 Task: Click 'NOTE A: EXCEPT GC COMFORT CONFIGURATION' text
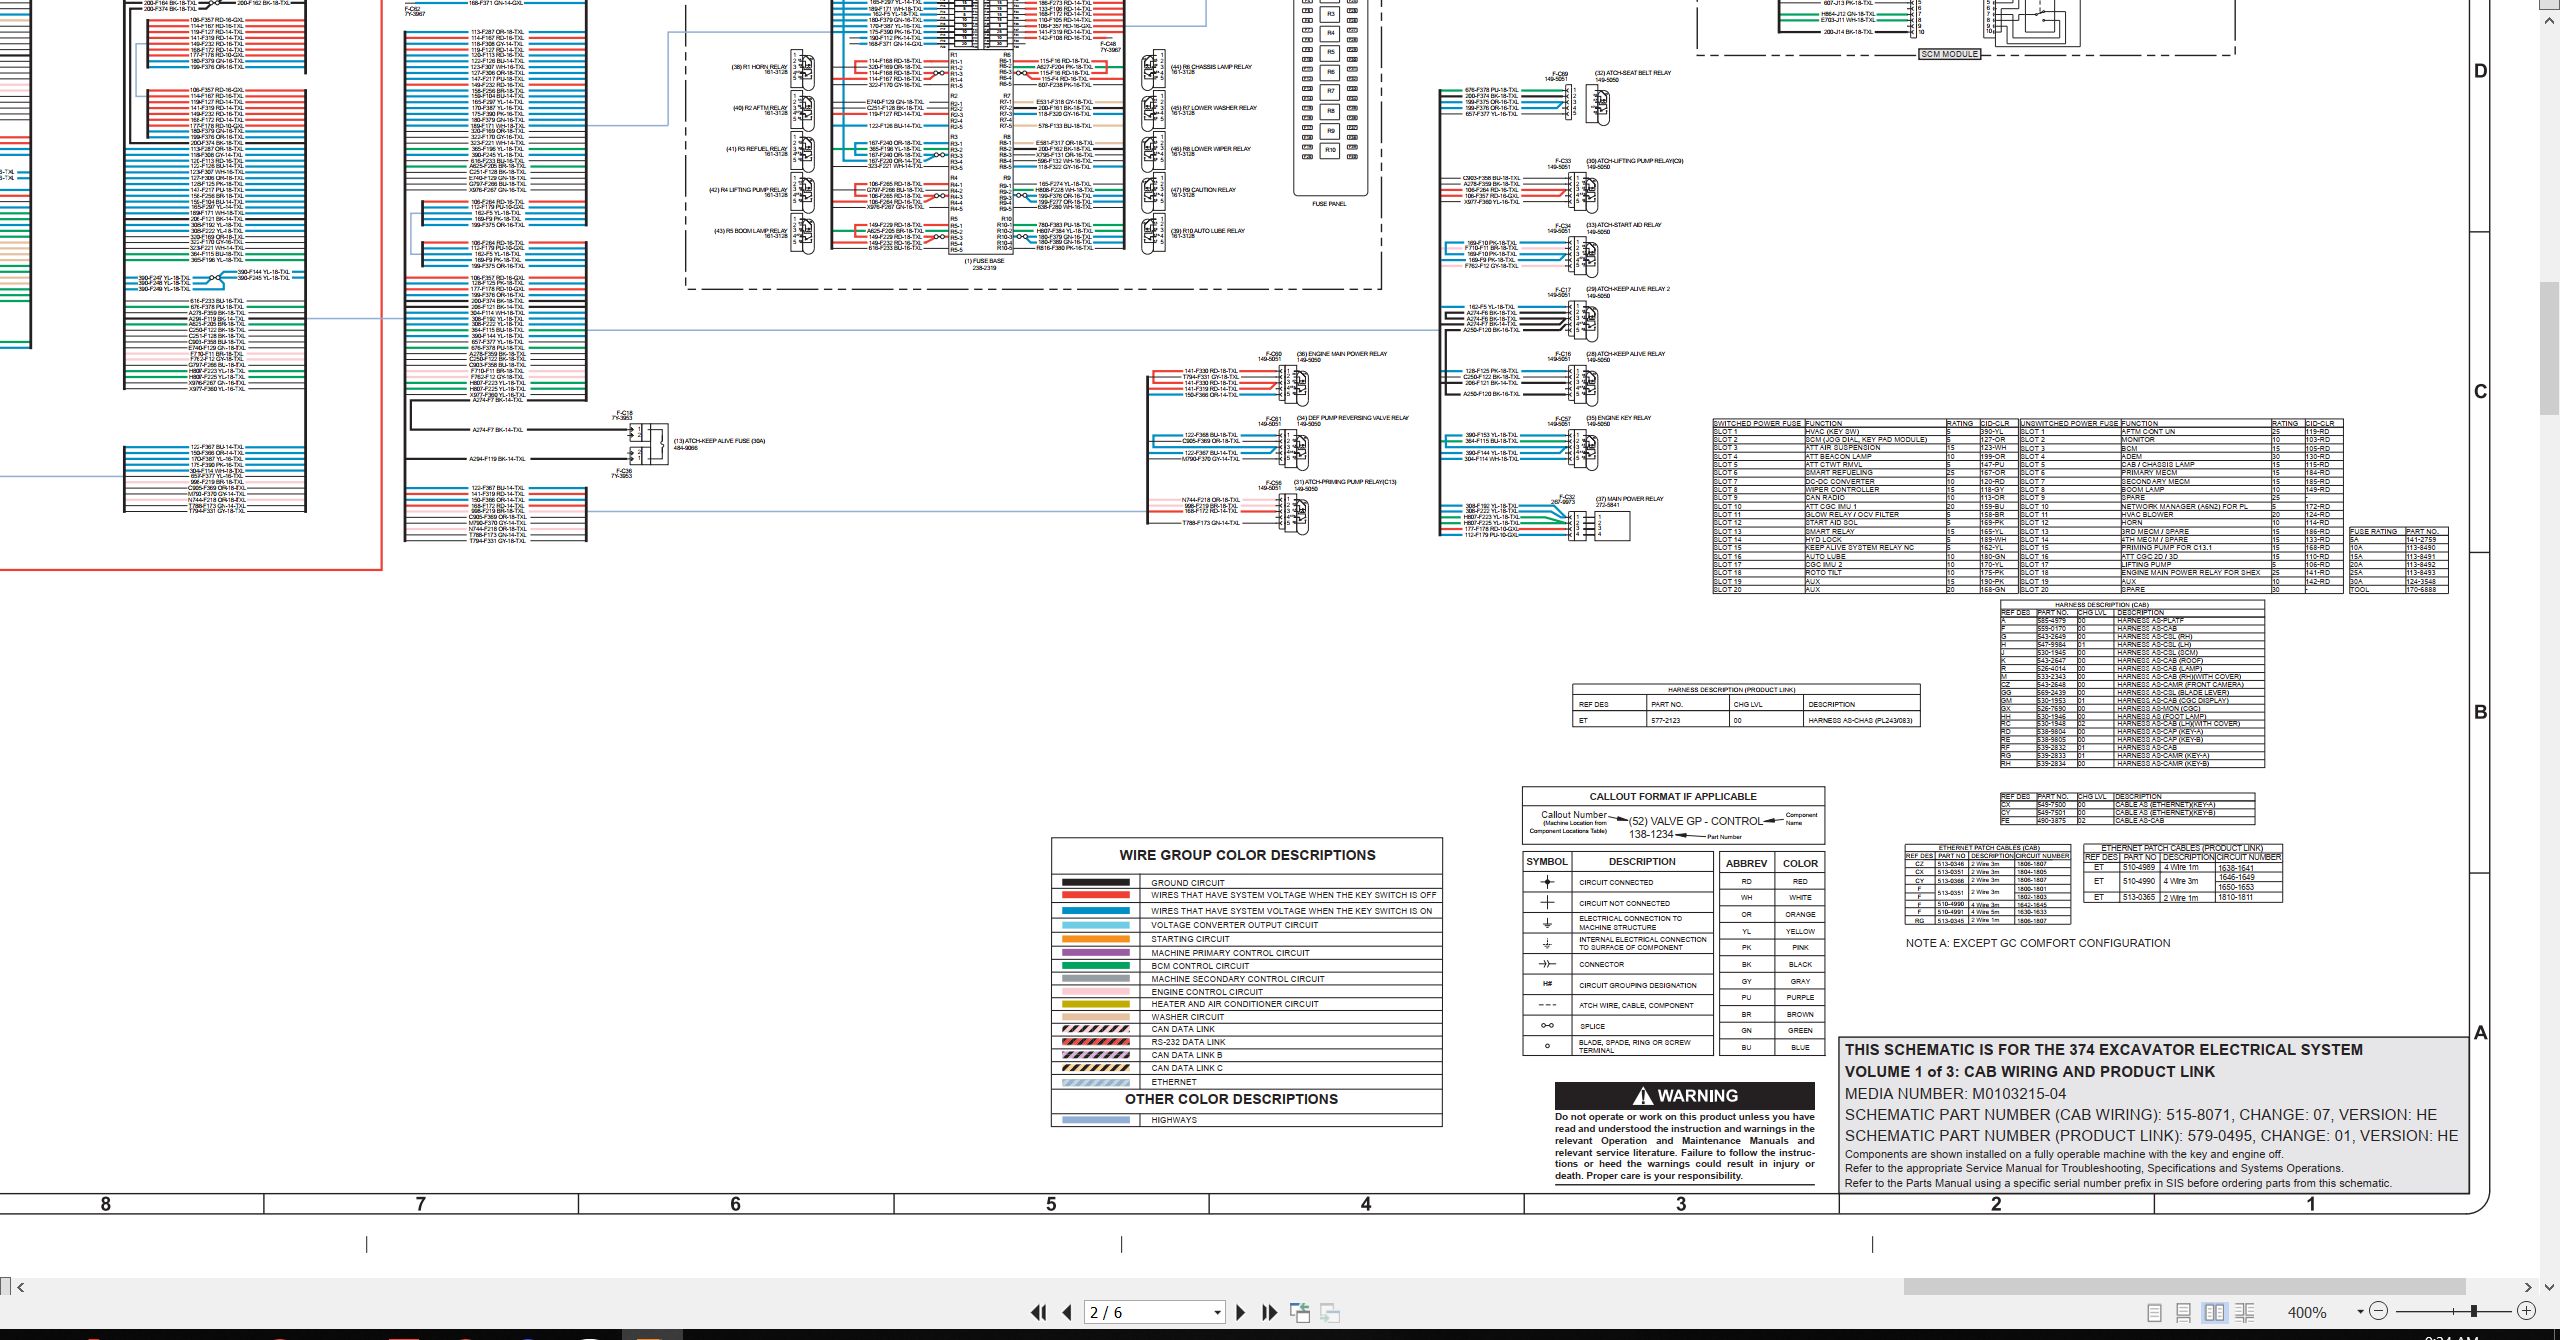(x=2037, y=943)
